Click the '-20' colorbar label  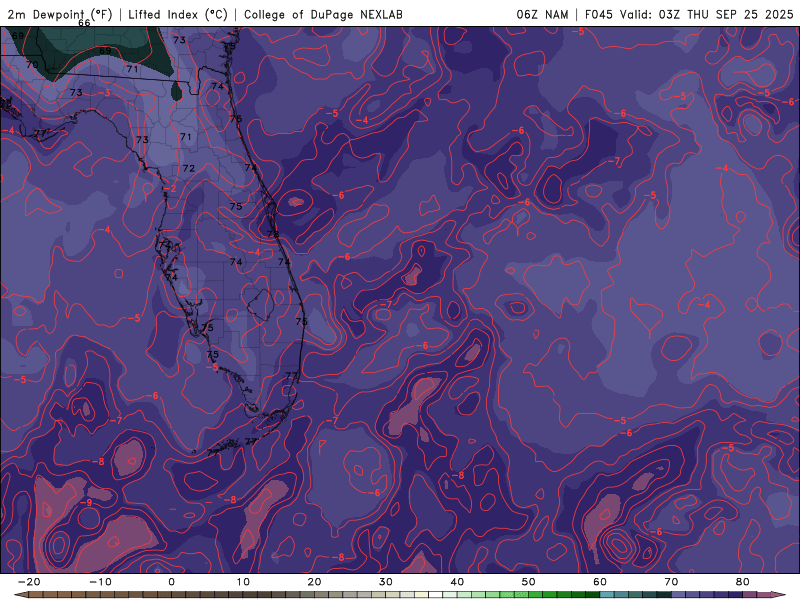click(29, 582)
